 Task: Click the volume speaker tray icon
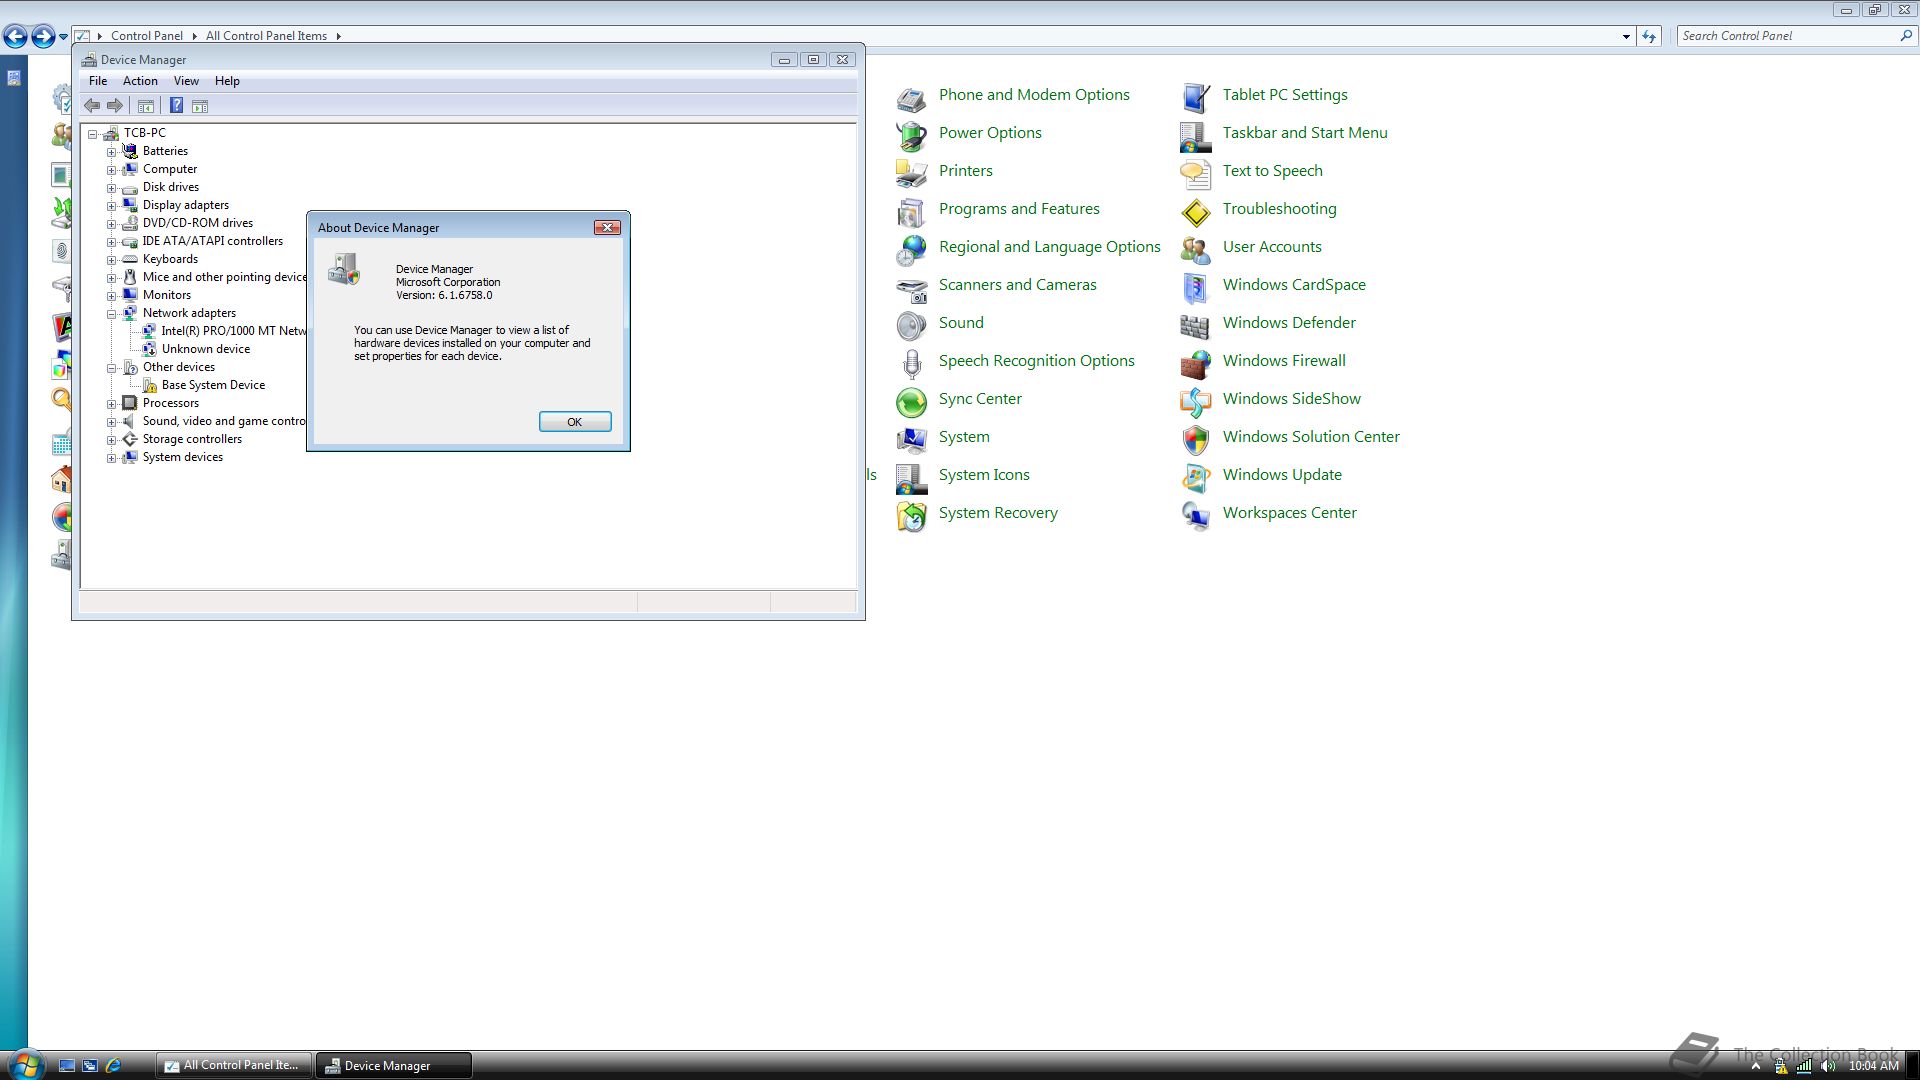tap(1828, 1066)
